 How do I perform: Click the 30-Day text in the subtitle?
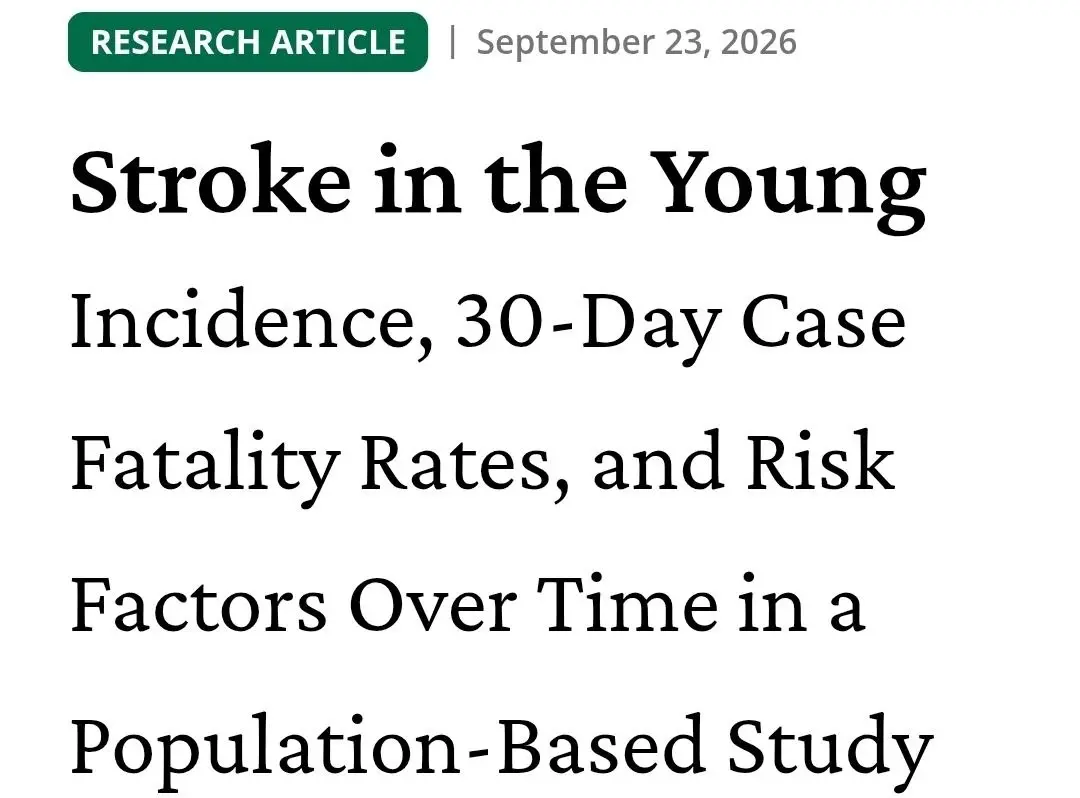pyautogui.click(x=589, y=326)
